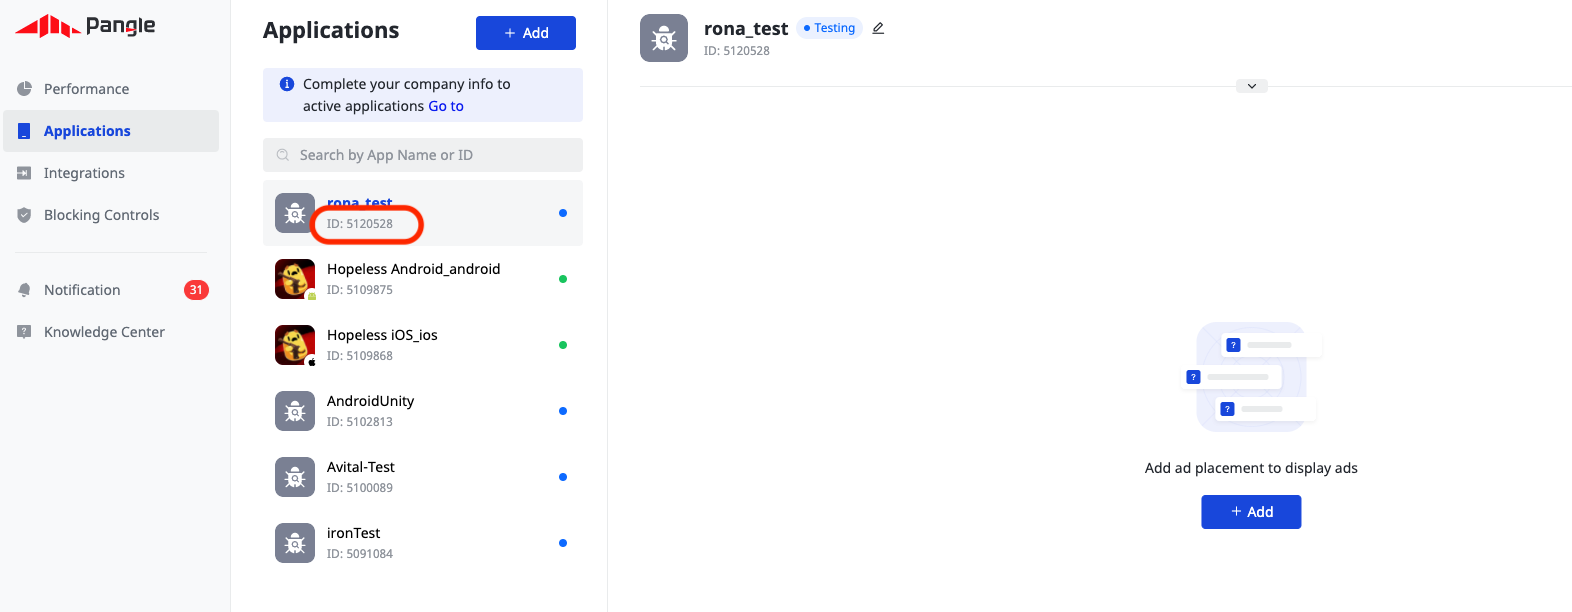
Task: Open Performance via its pie chart icon
Action: tap(24, 89)
